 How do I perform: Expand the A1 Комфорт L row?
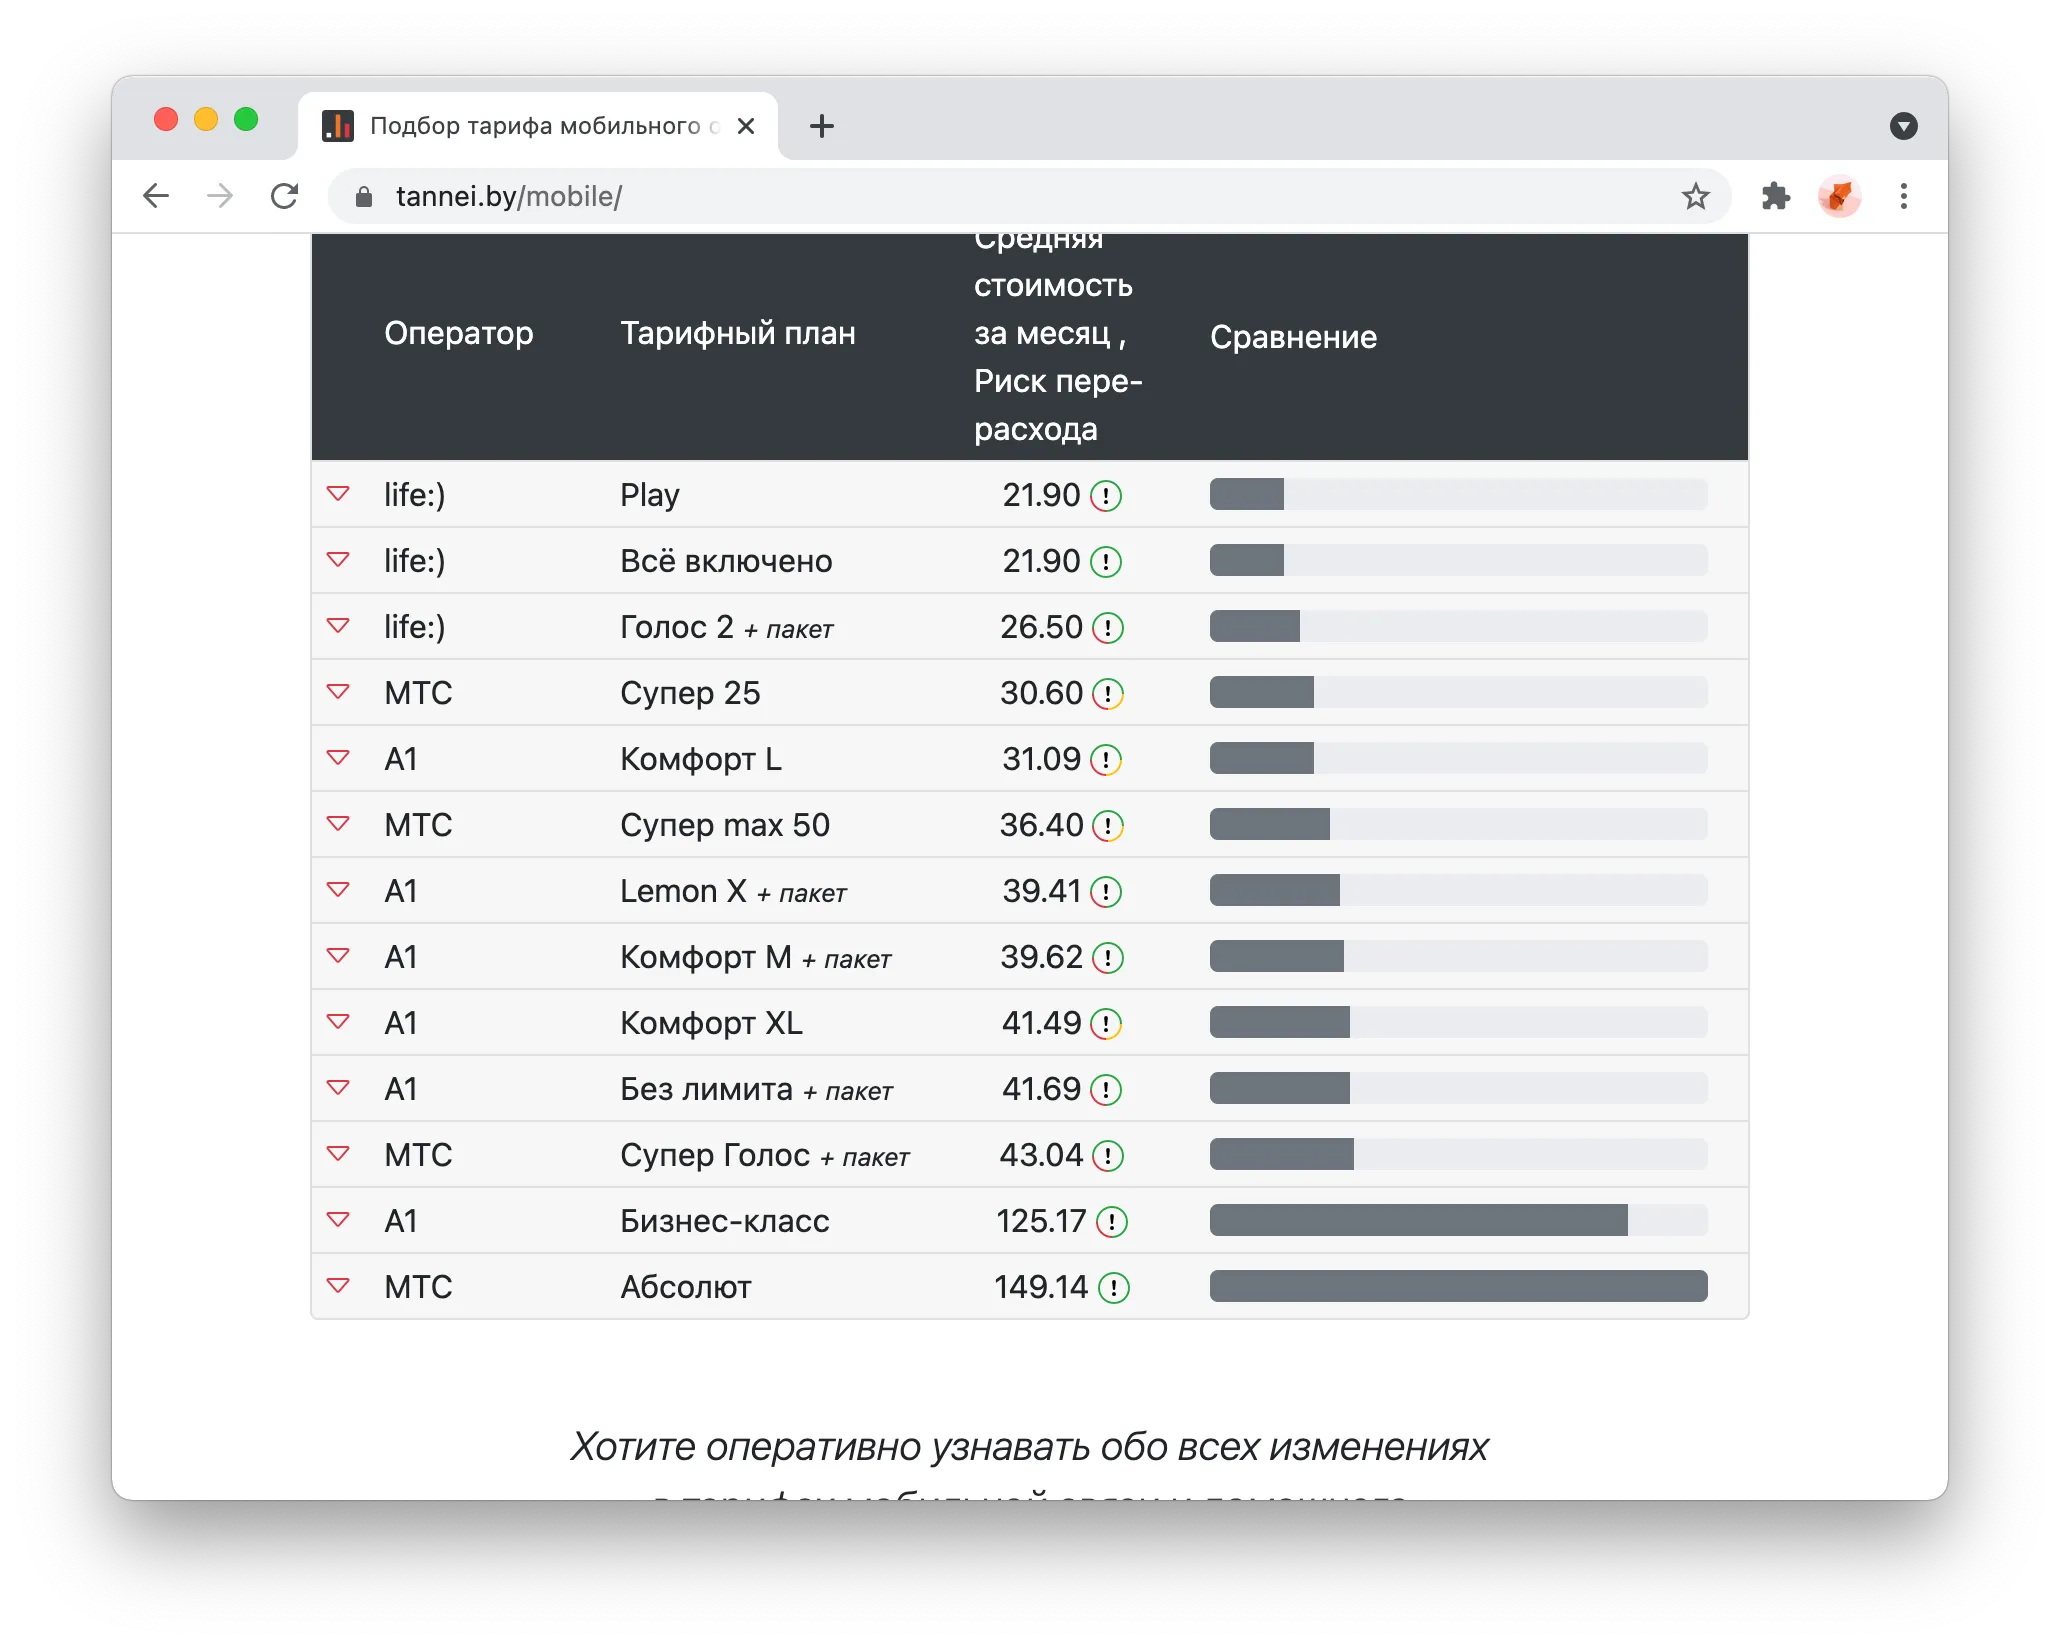tap(338, 758)
